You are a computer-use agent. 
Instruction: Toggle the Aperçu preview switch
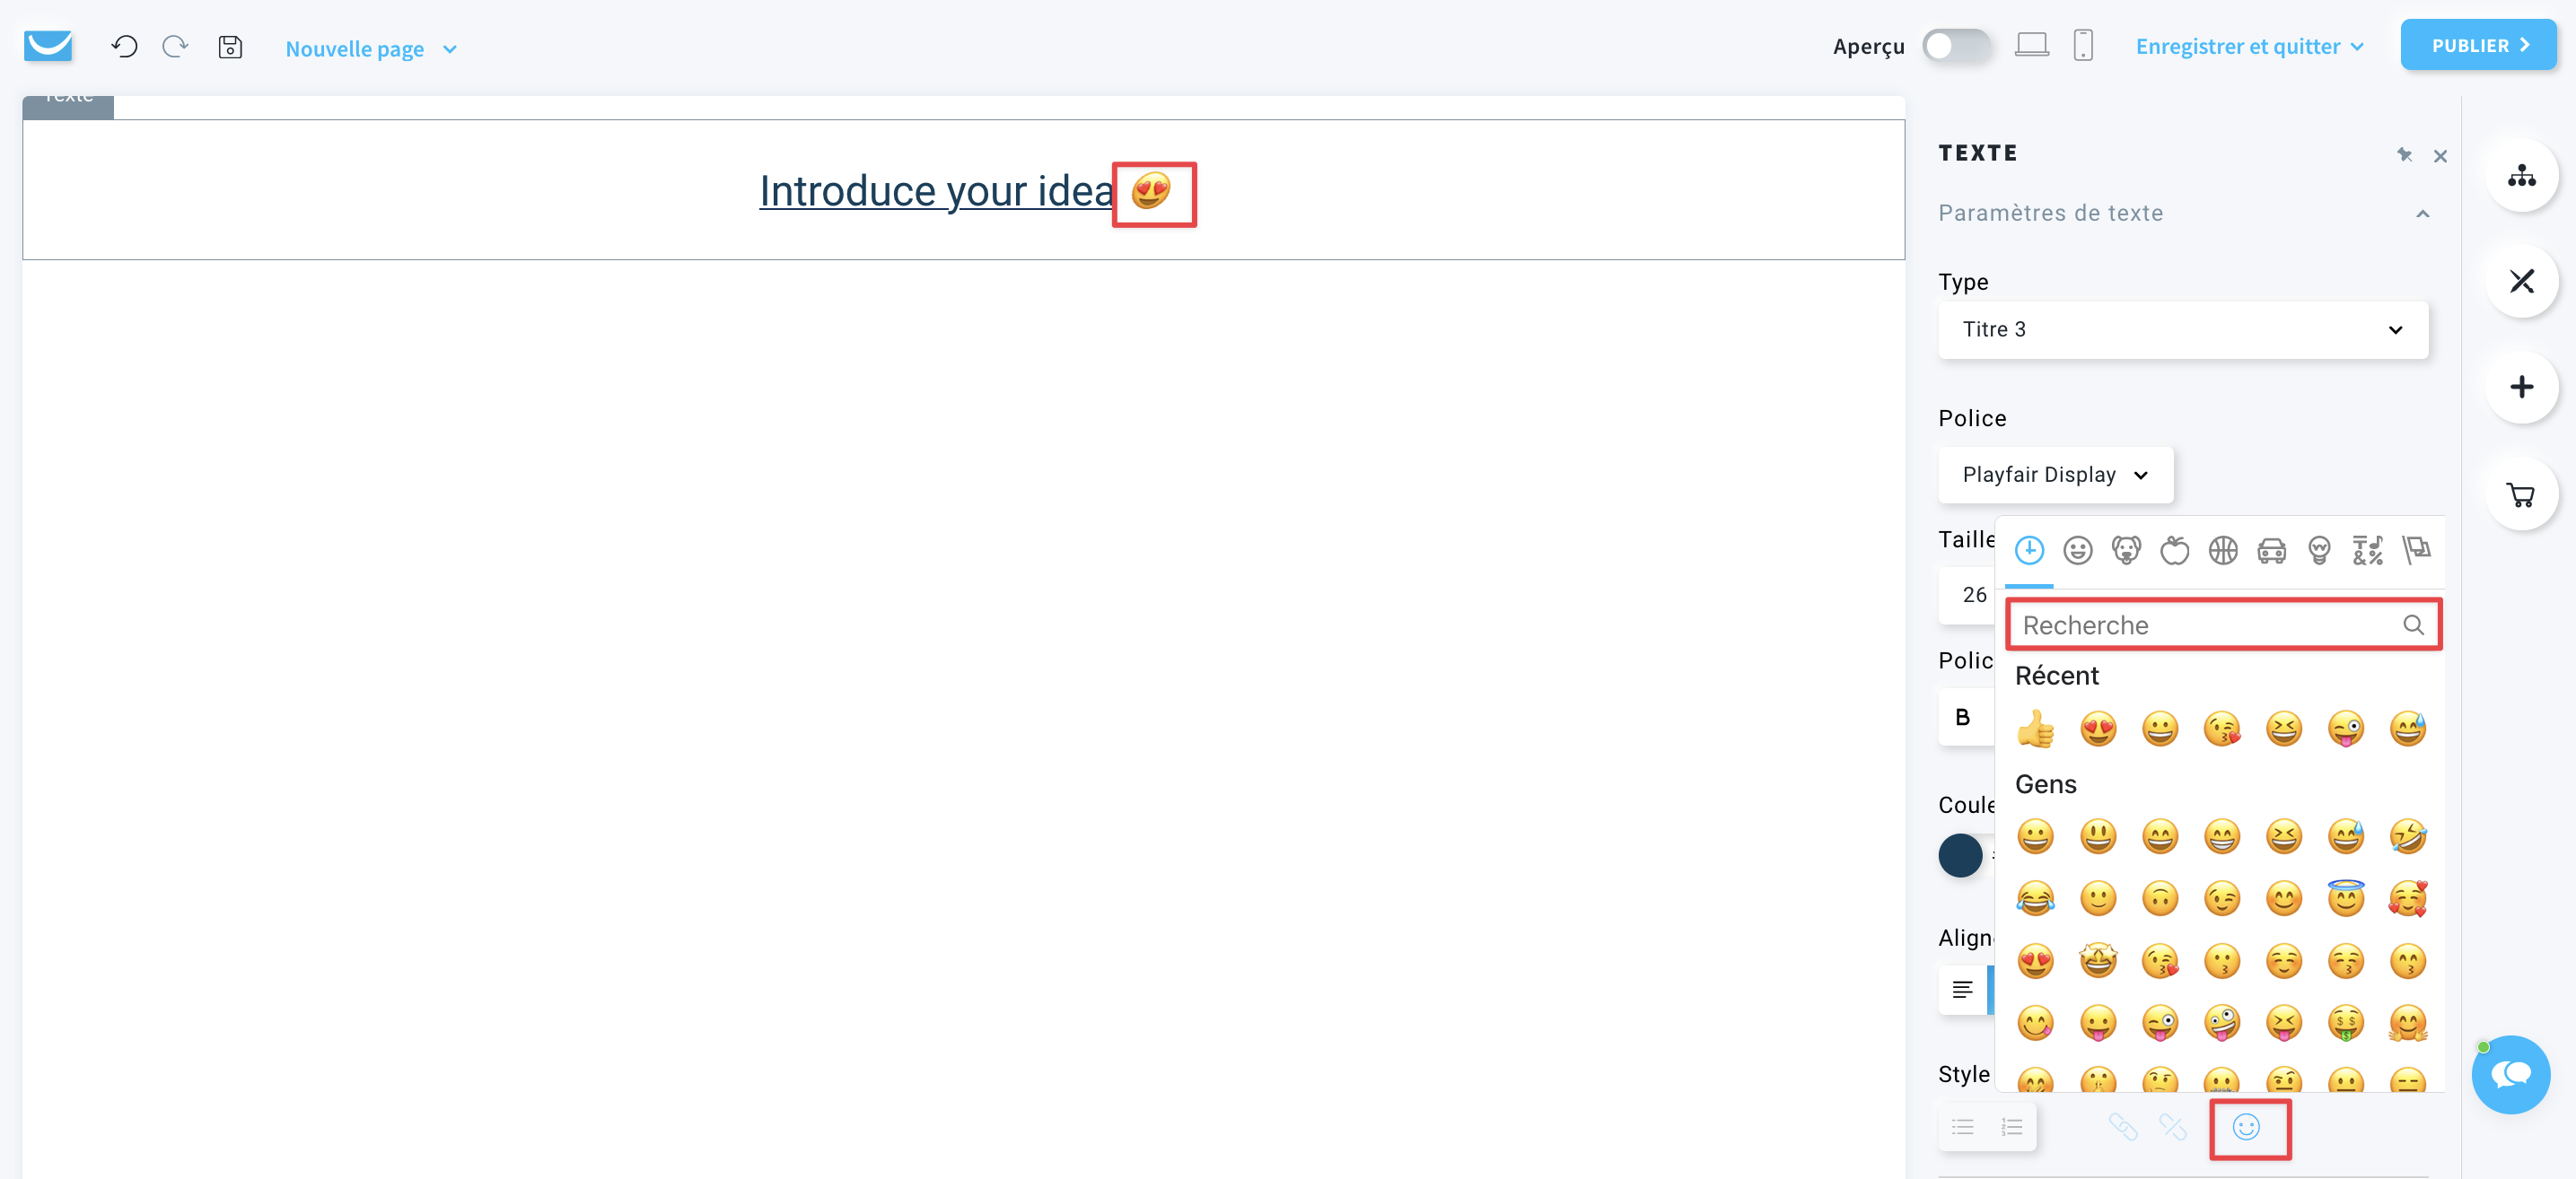pyautogui.click(x=1953, y=46)
